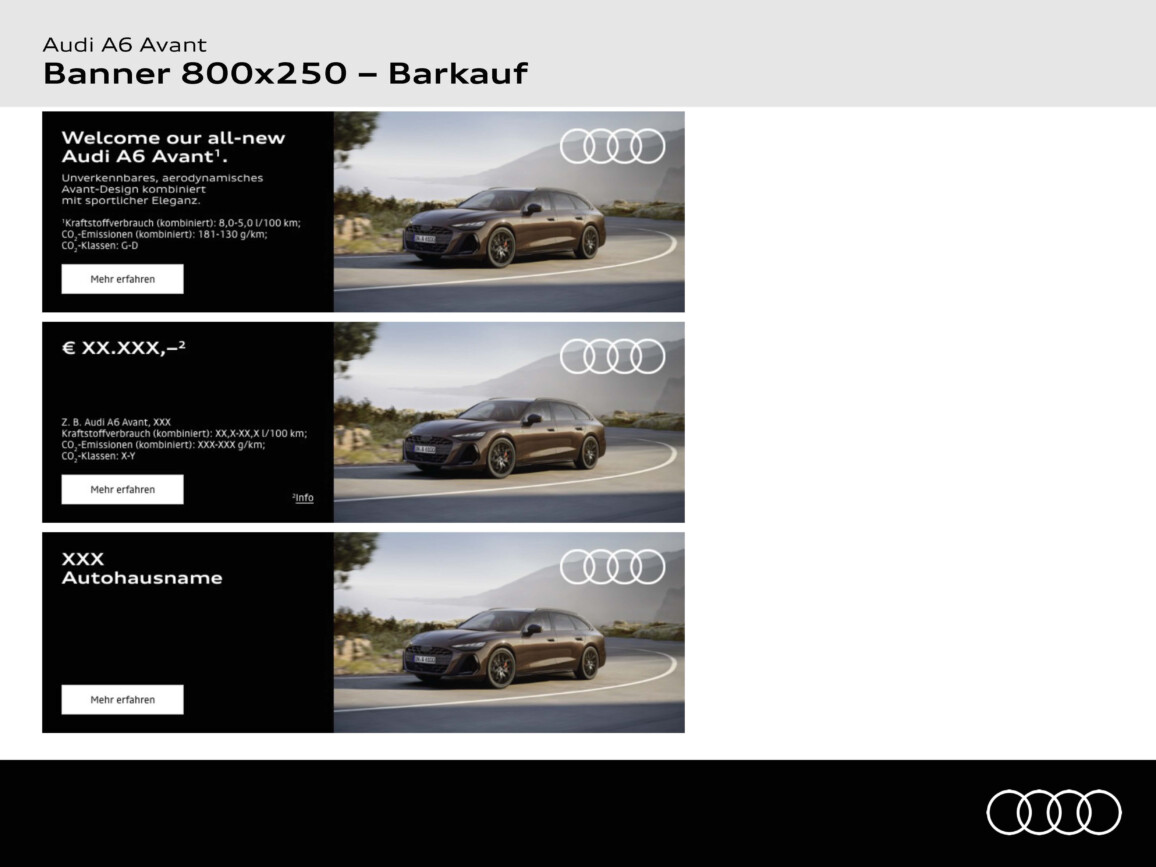
Task: Select the brown car in the second banner
Action: coord(504,437)
